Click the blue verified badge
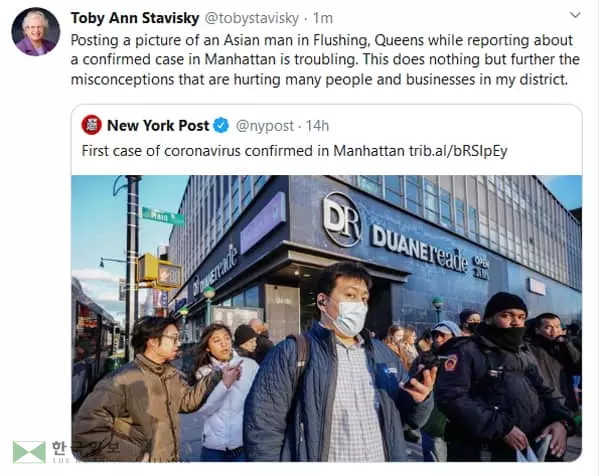 (x=221, y=125)
